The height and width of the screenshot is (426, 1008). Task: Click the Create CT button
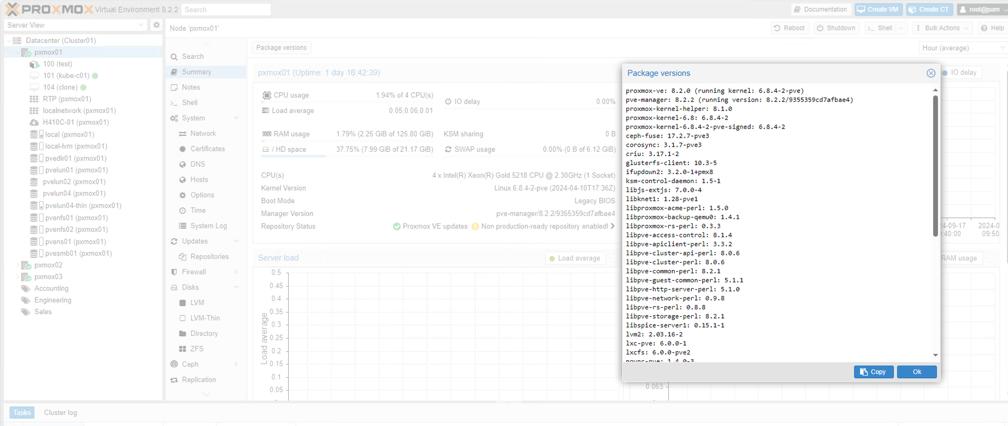click(930, 10)
